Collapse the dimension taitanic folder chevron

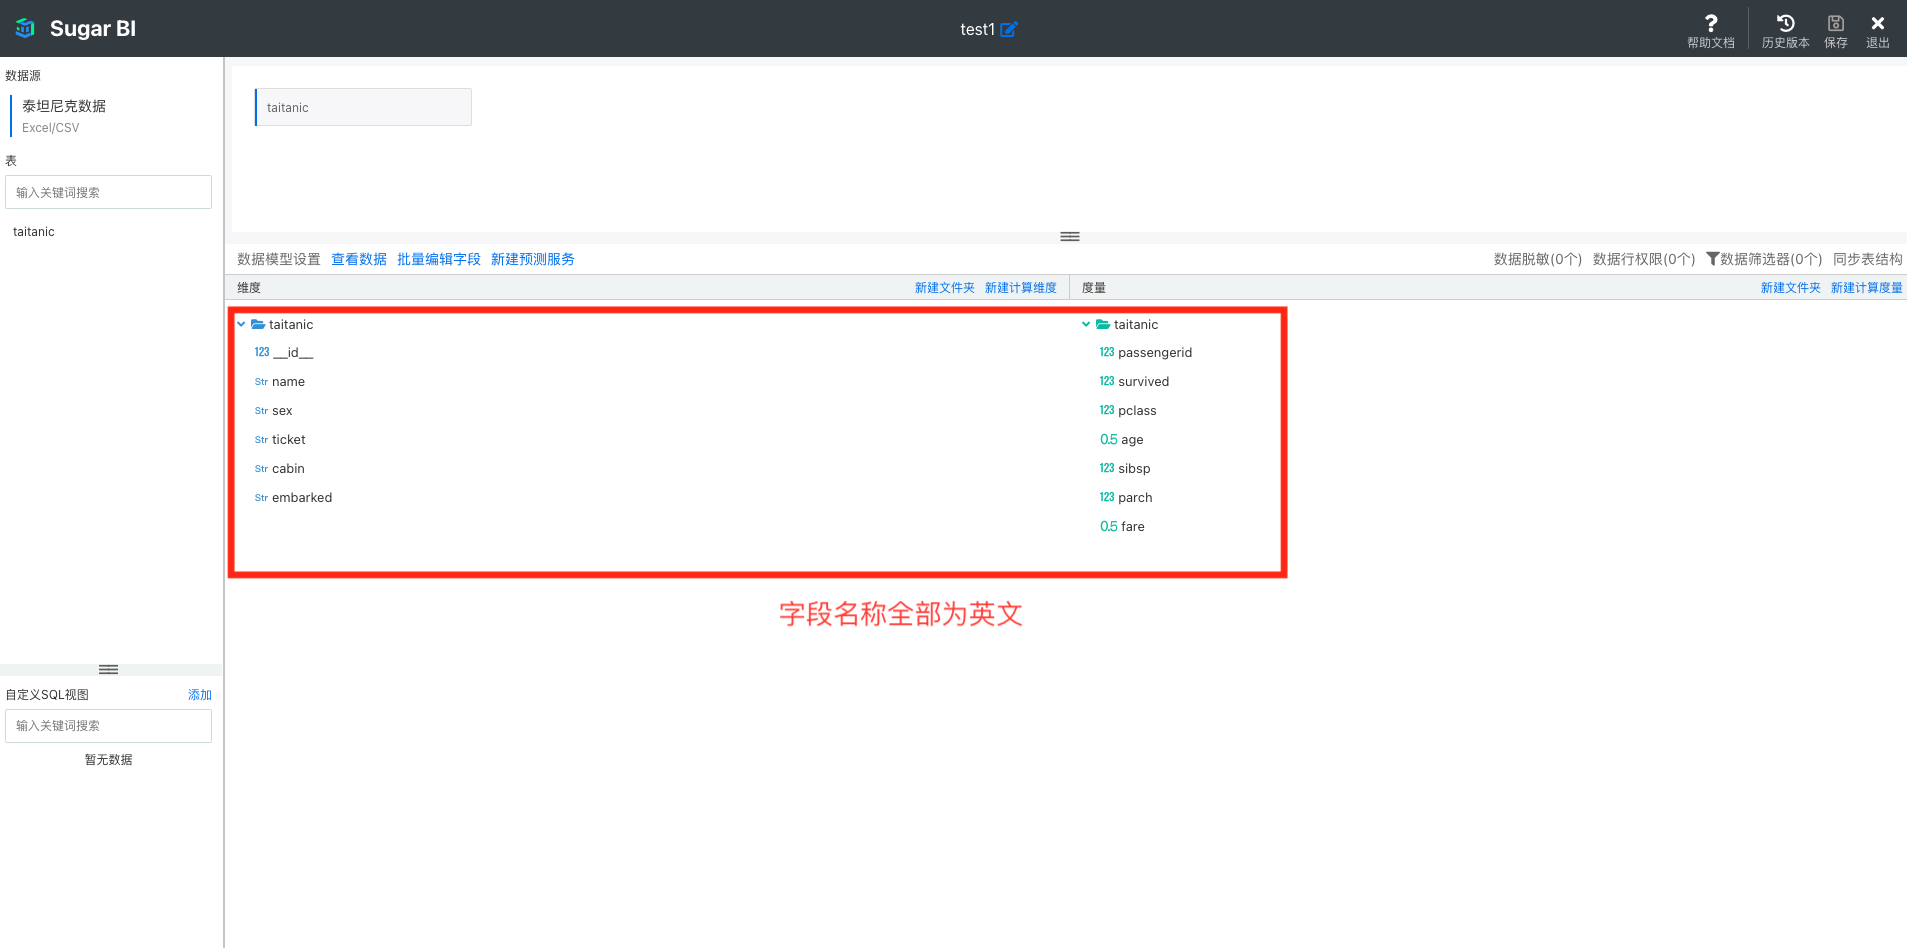point(241,324)
